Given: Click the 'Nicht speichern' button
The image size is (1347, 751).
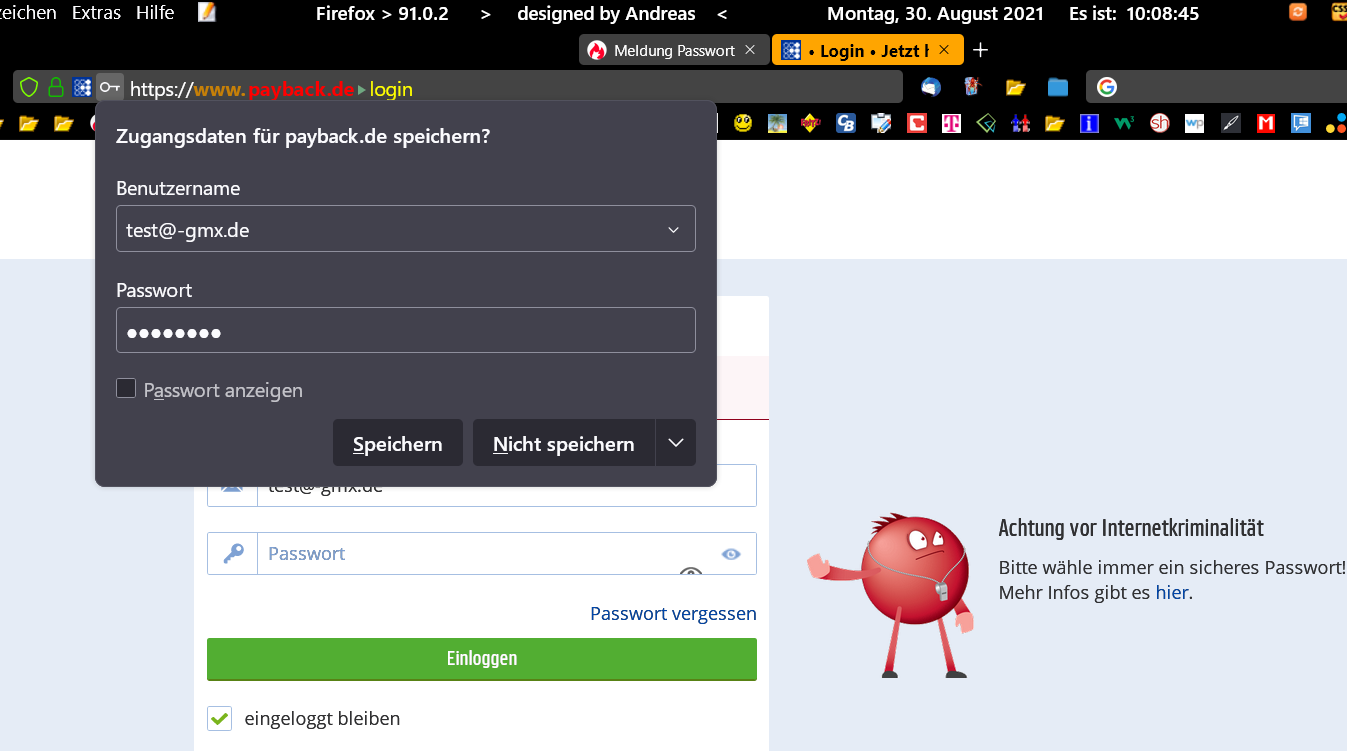Looking at the screenshot, I should tap(564, 443).
